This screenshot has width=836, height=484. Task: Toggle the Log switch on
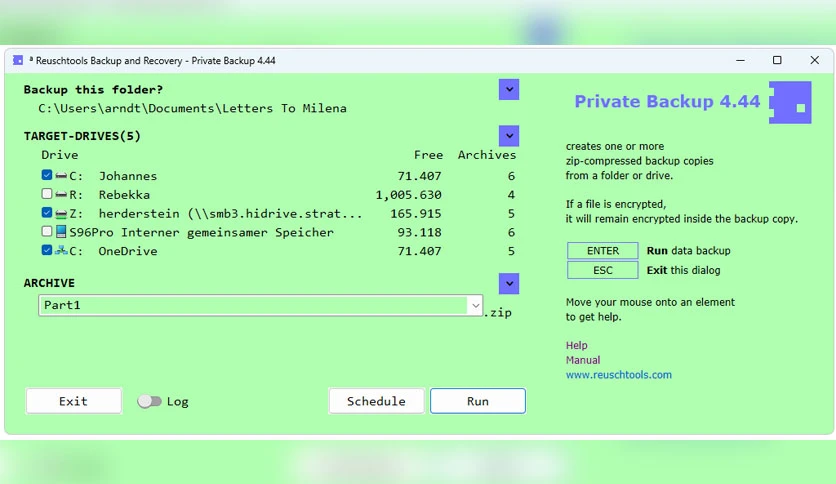pyautogui.click(x=149, y=401)
